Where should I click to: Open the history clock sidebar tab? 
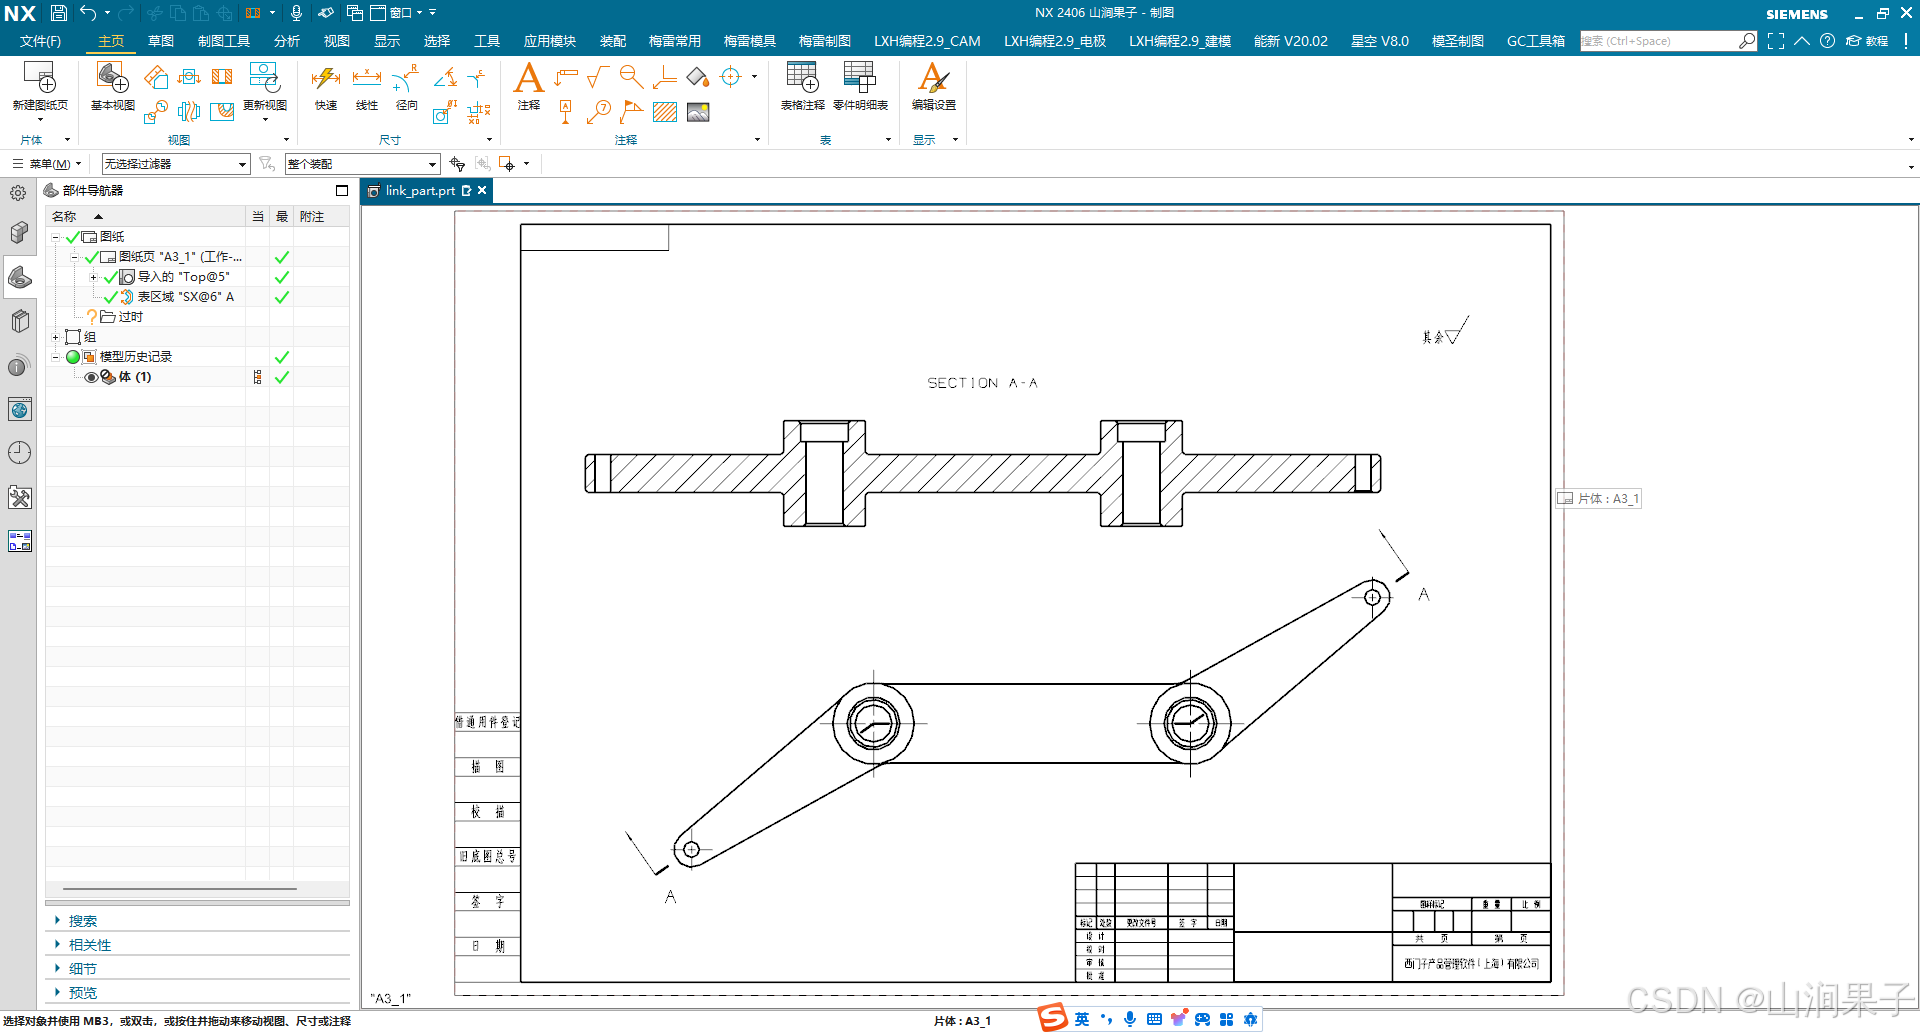19,453
